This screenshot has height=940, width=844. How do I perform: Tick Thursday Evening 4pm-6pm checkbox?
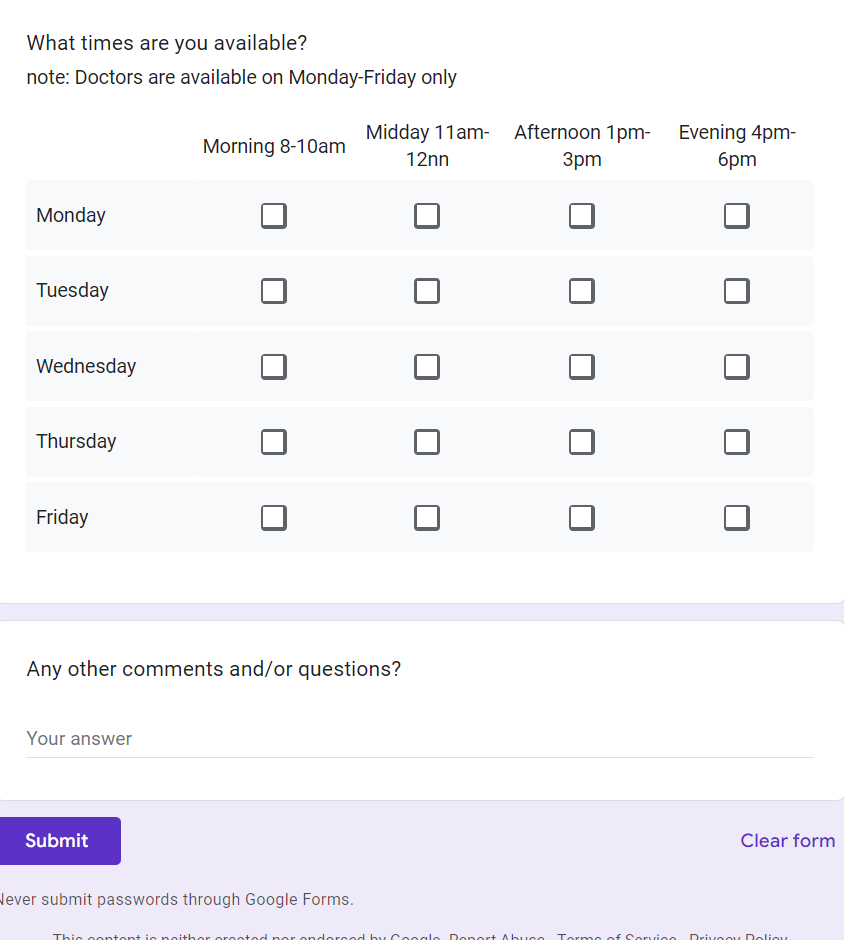point(737,442)
